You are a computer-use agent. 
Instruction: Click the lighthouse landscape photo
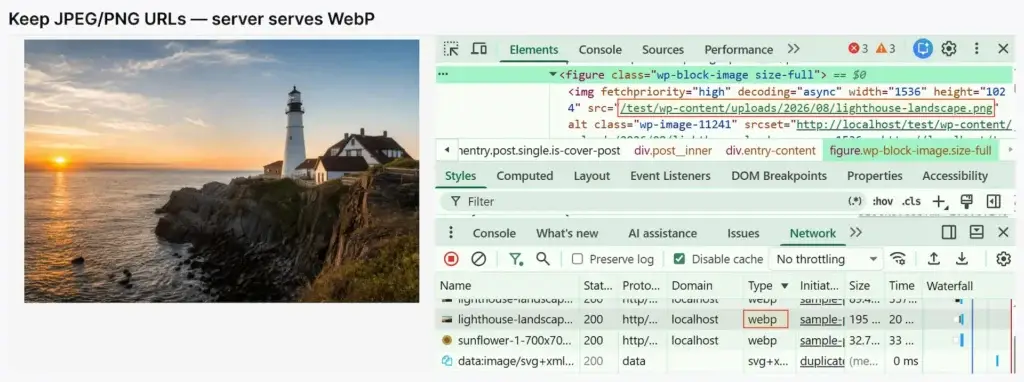(x=222, y=171)
